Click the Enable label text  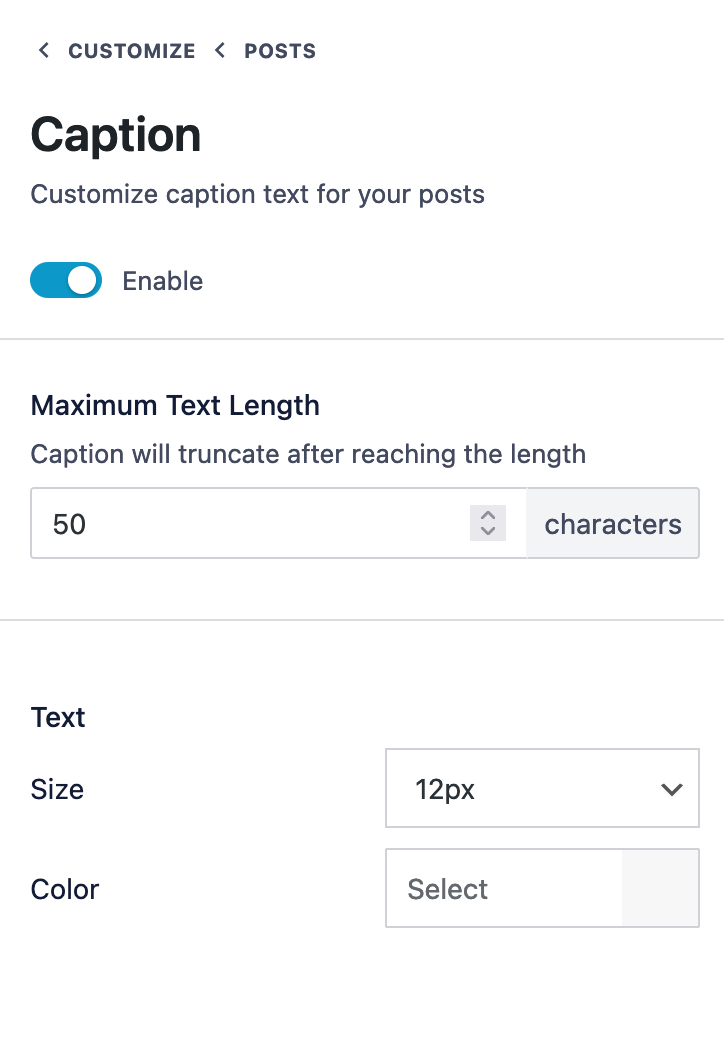point(162,281)
